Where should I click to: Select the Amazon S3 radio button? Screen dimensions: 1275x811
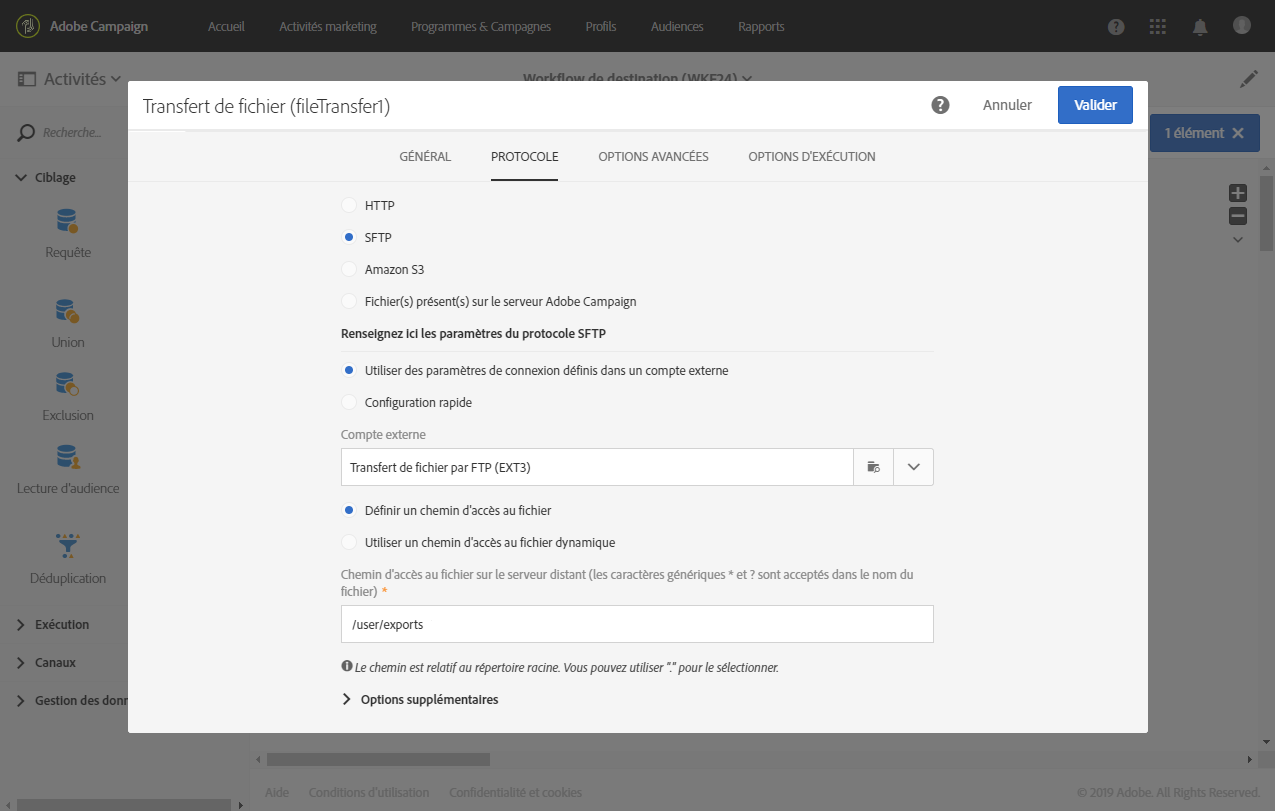point(349,269)
